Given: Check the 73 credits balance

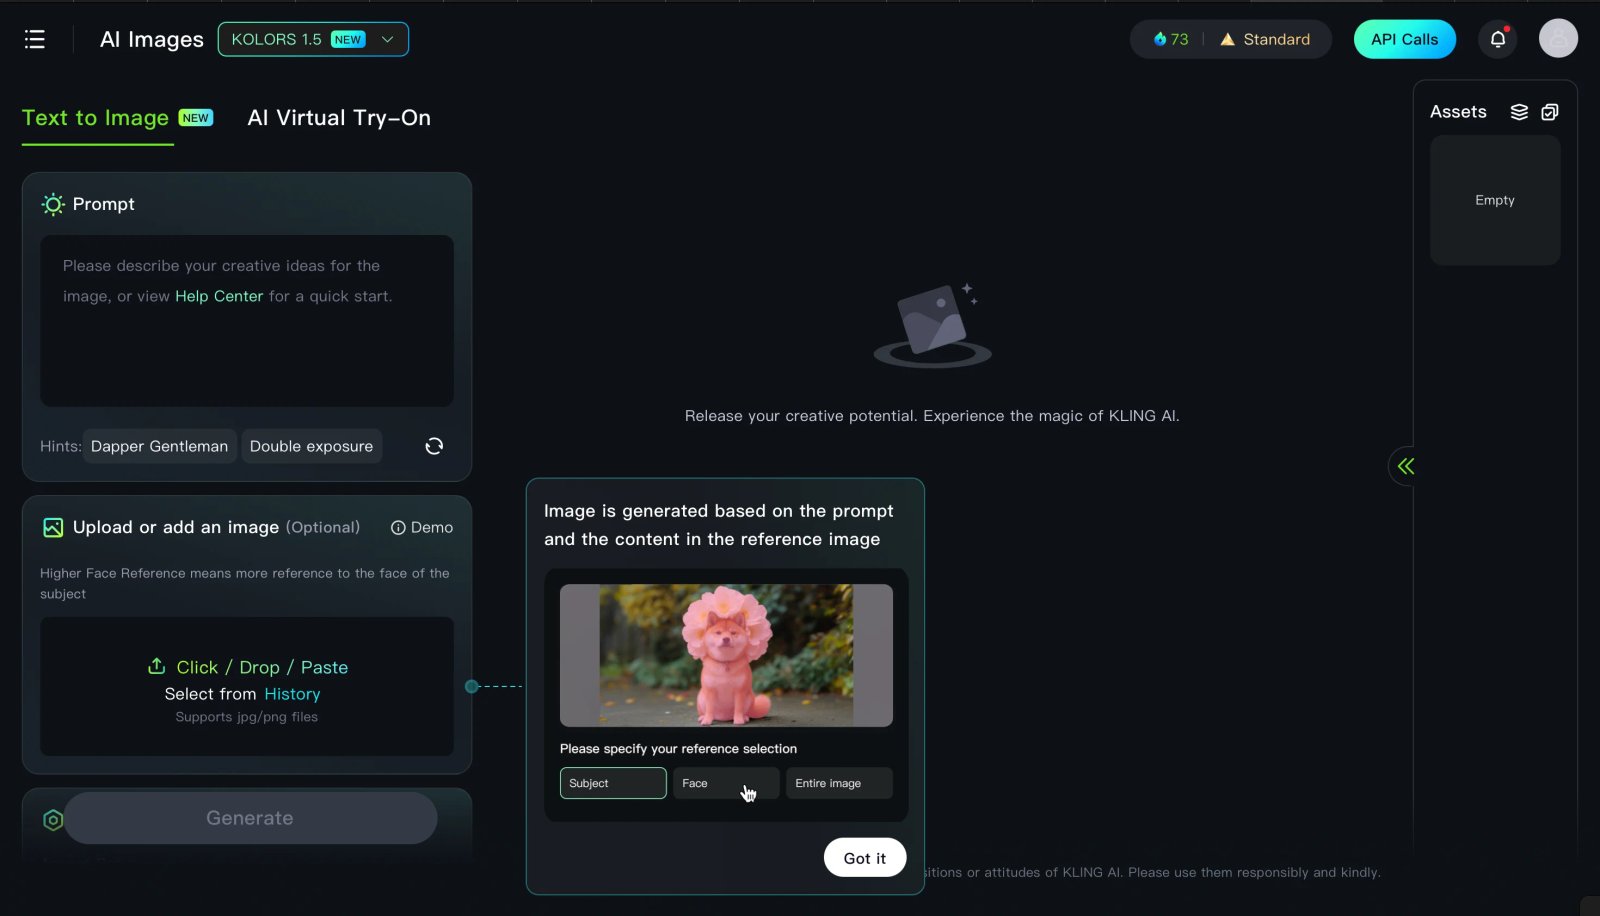Looking at the screenshot, I should click(1170, 39).
